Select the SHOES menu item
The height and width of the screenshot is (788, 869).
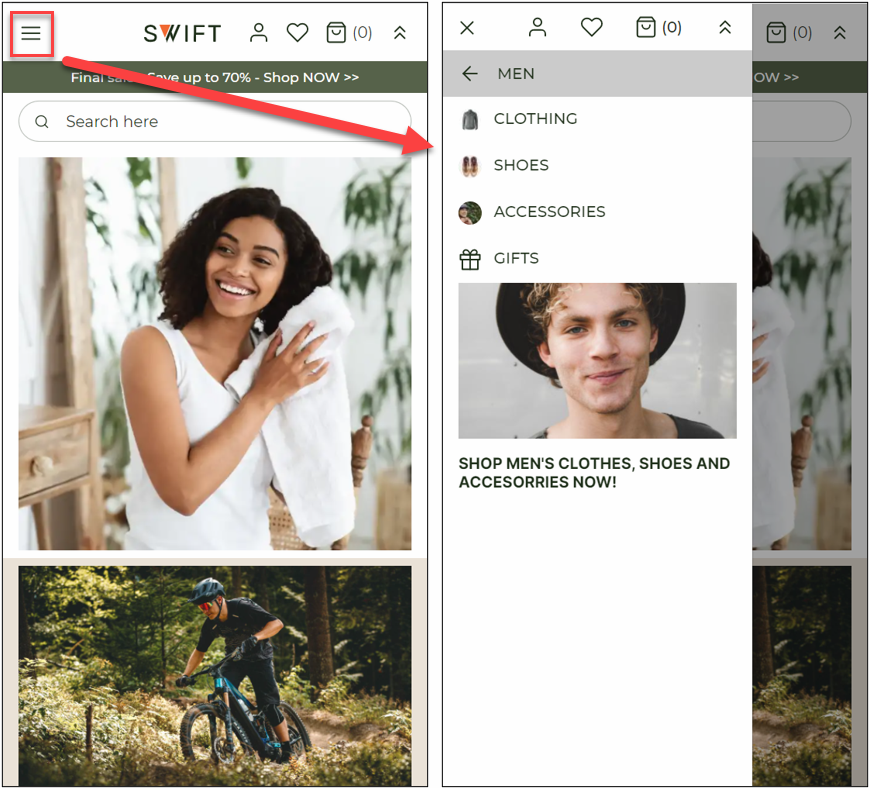click(521, 166)
